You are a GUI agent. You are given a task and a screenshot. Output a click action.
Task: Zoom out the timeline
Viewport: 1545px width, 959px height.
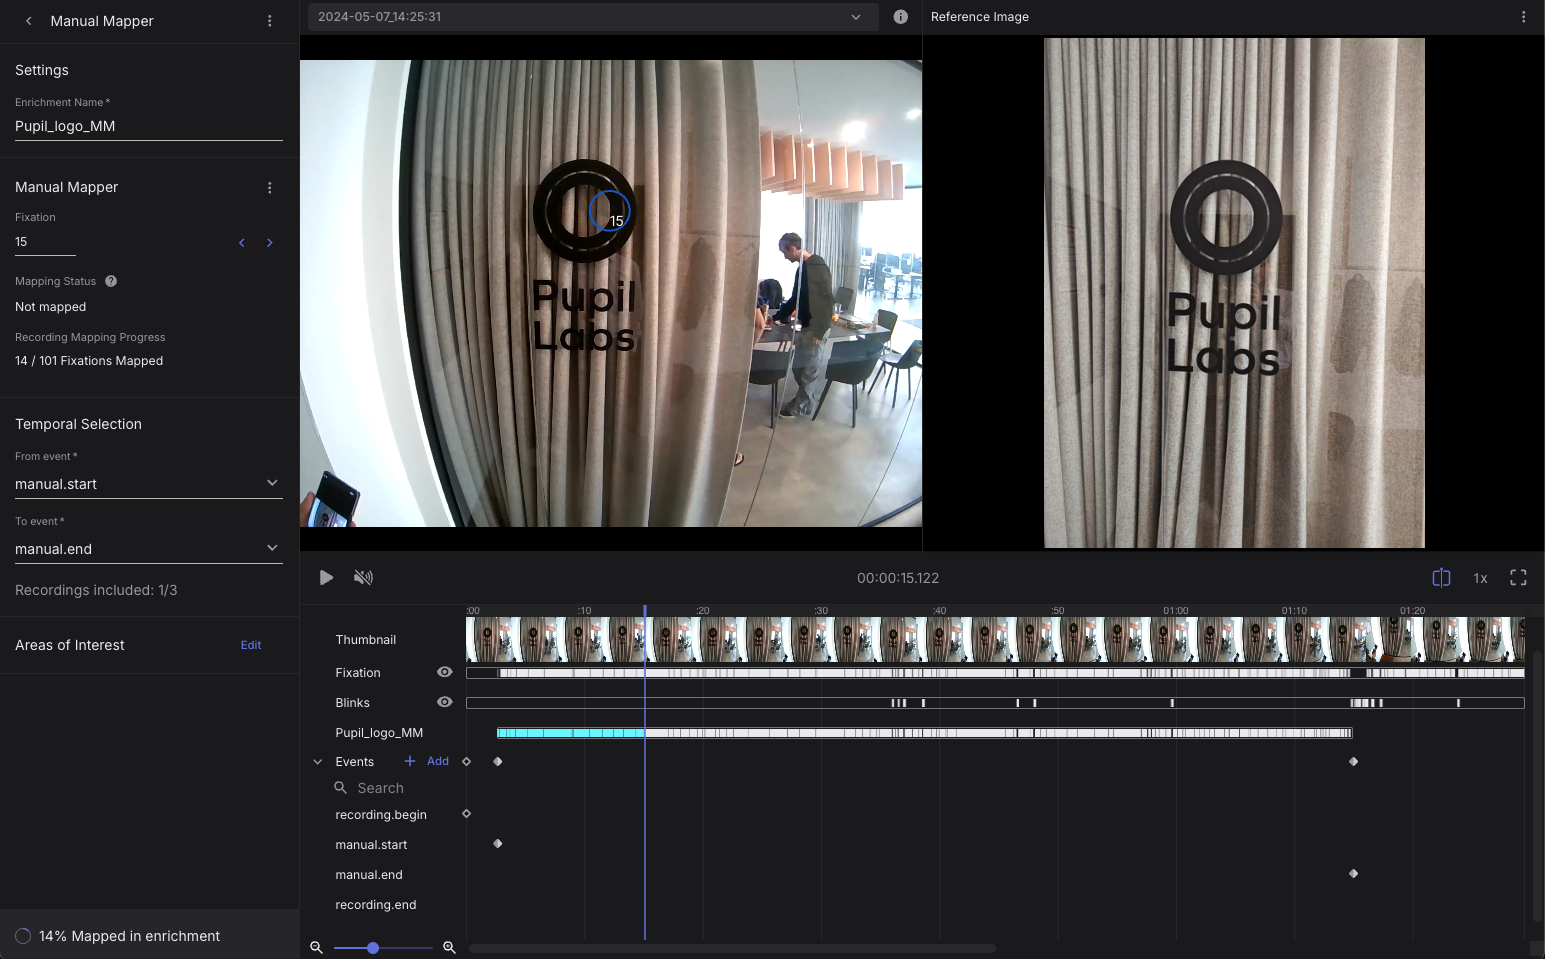pos(316,947)
